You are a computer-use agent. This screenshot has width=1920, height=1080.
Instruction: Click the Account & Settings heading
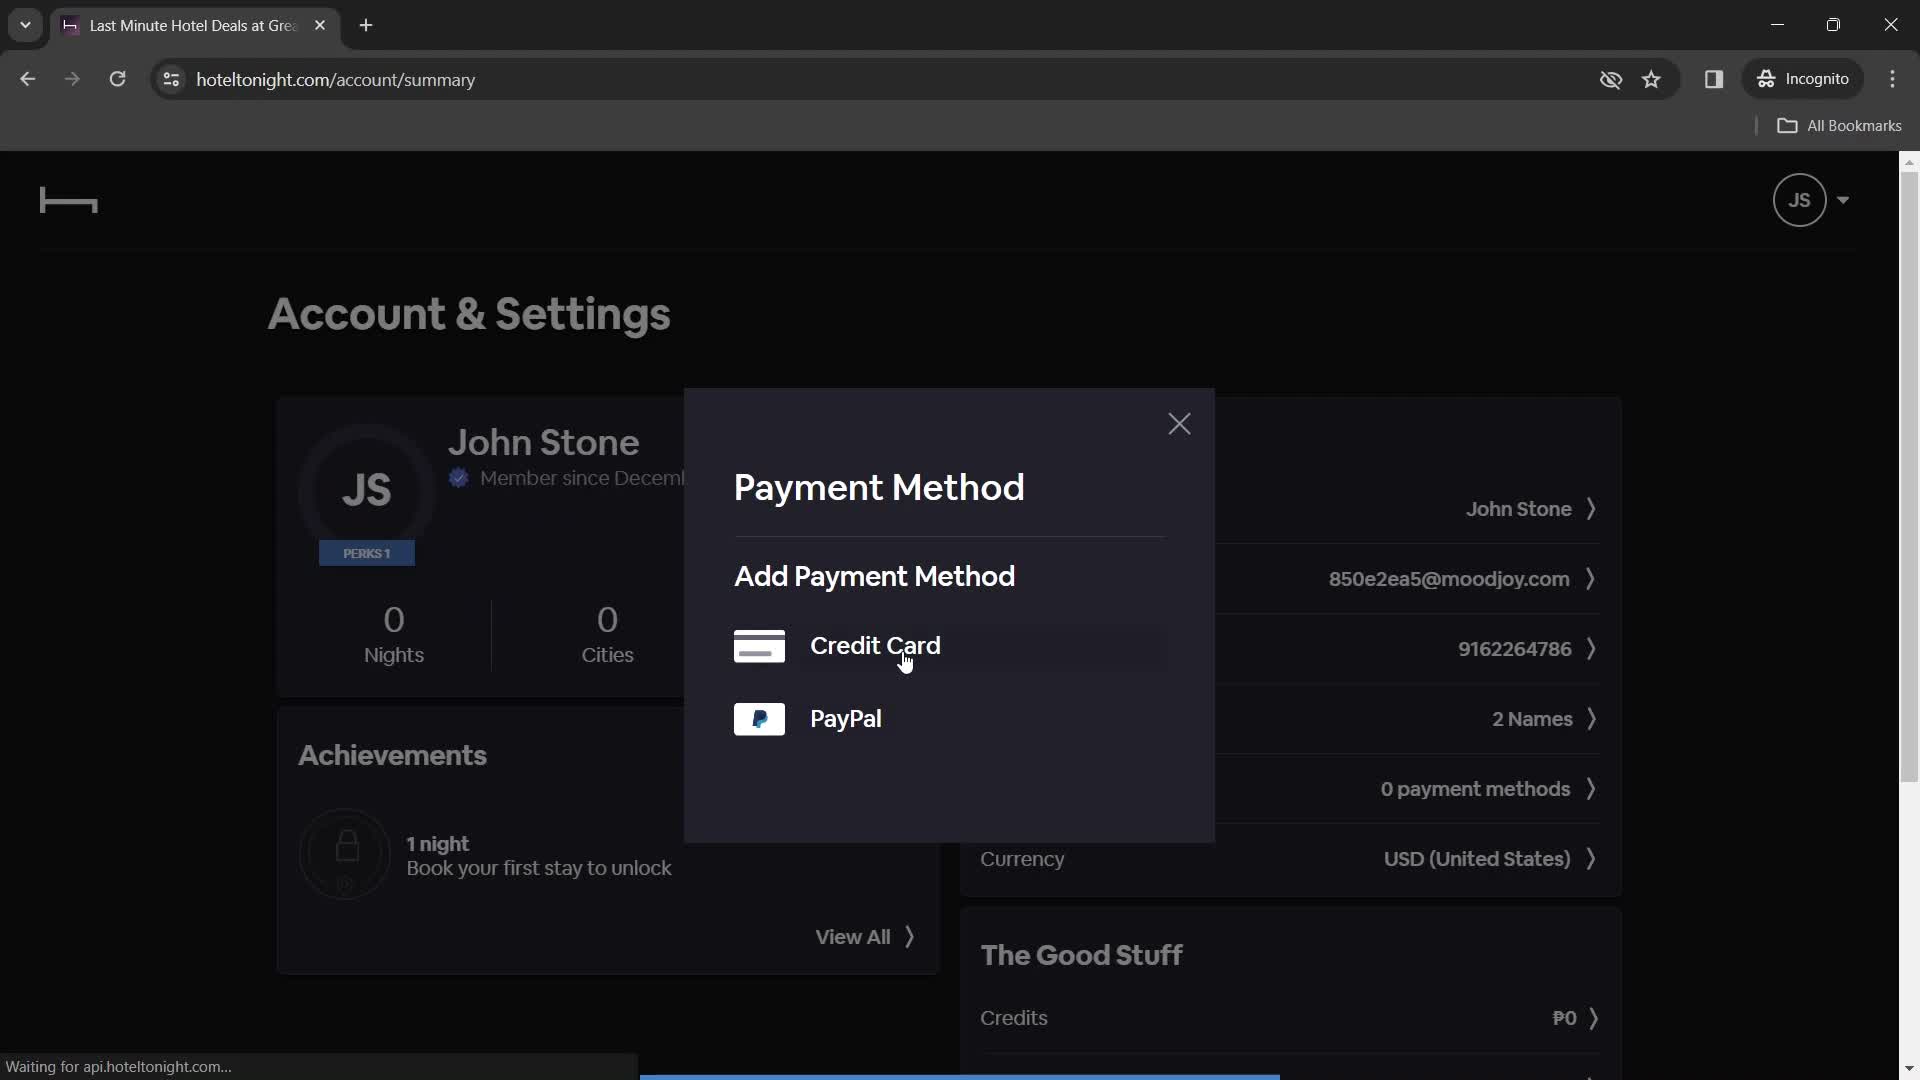pos(469,314)
